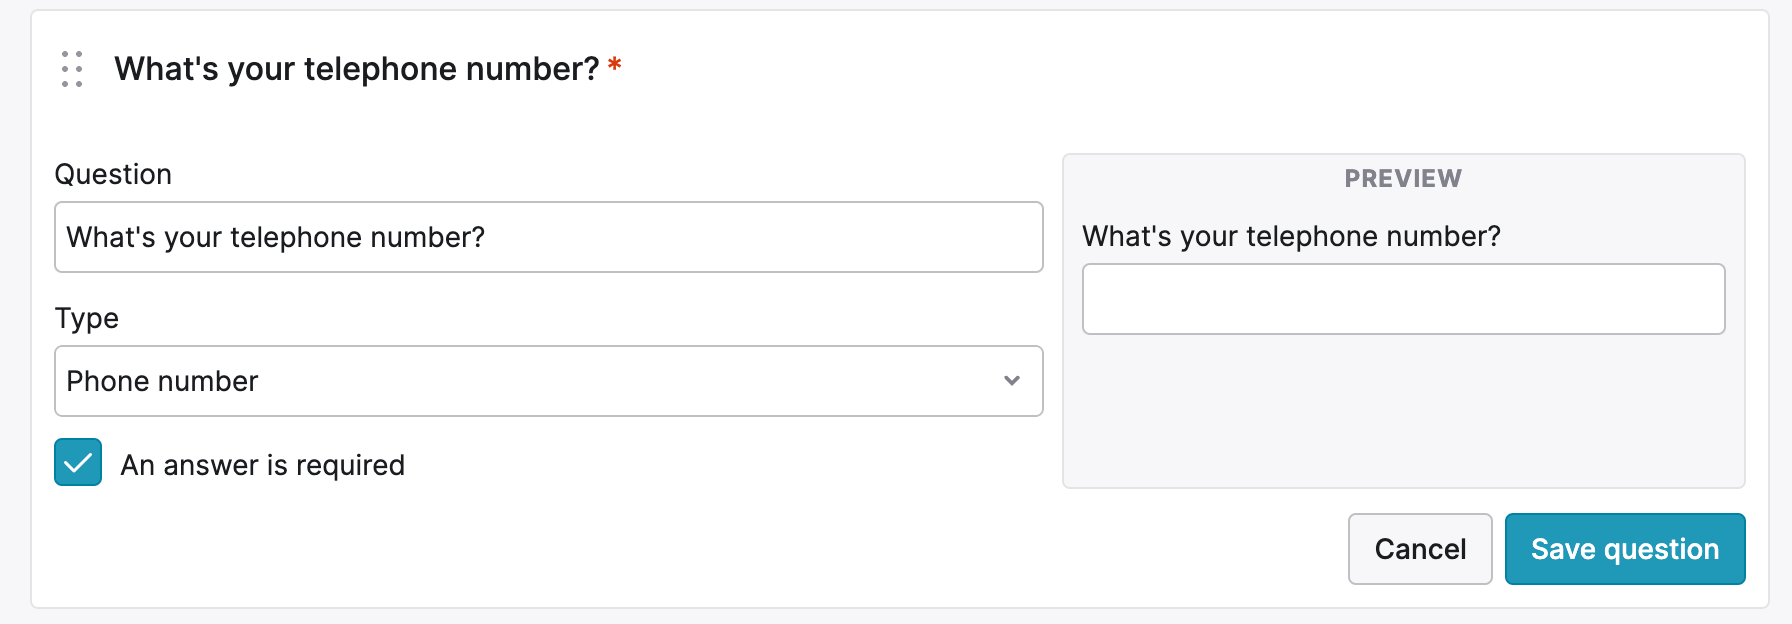Untick the answer required checkbox
The height and width of the screenshot is (624, 1792).
(x=78, y=462)
